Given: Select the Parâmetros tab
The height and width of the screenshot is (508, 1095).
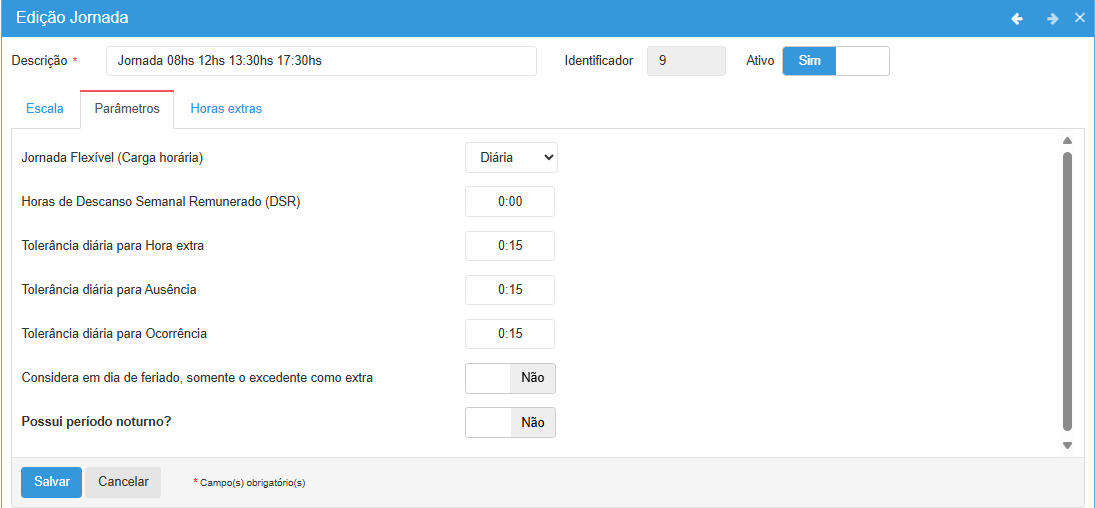Looking at the screenshot, I should 127,109.
